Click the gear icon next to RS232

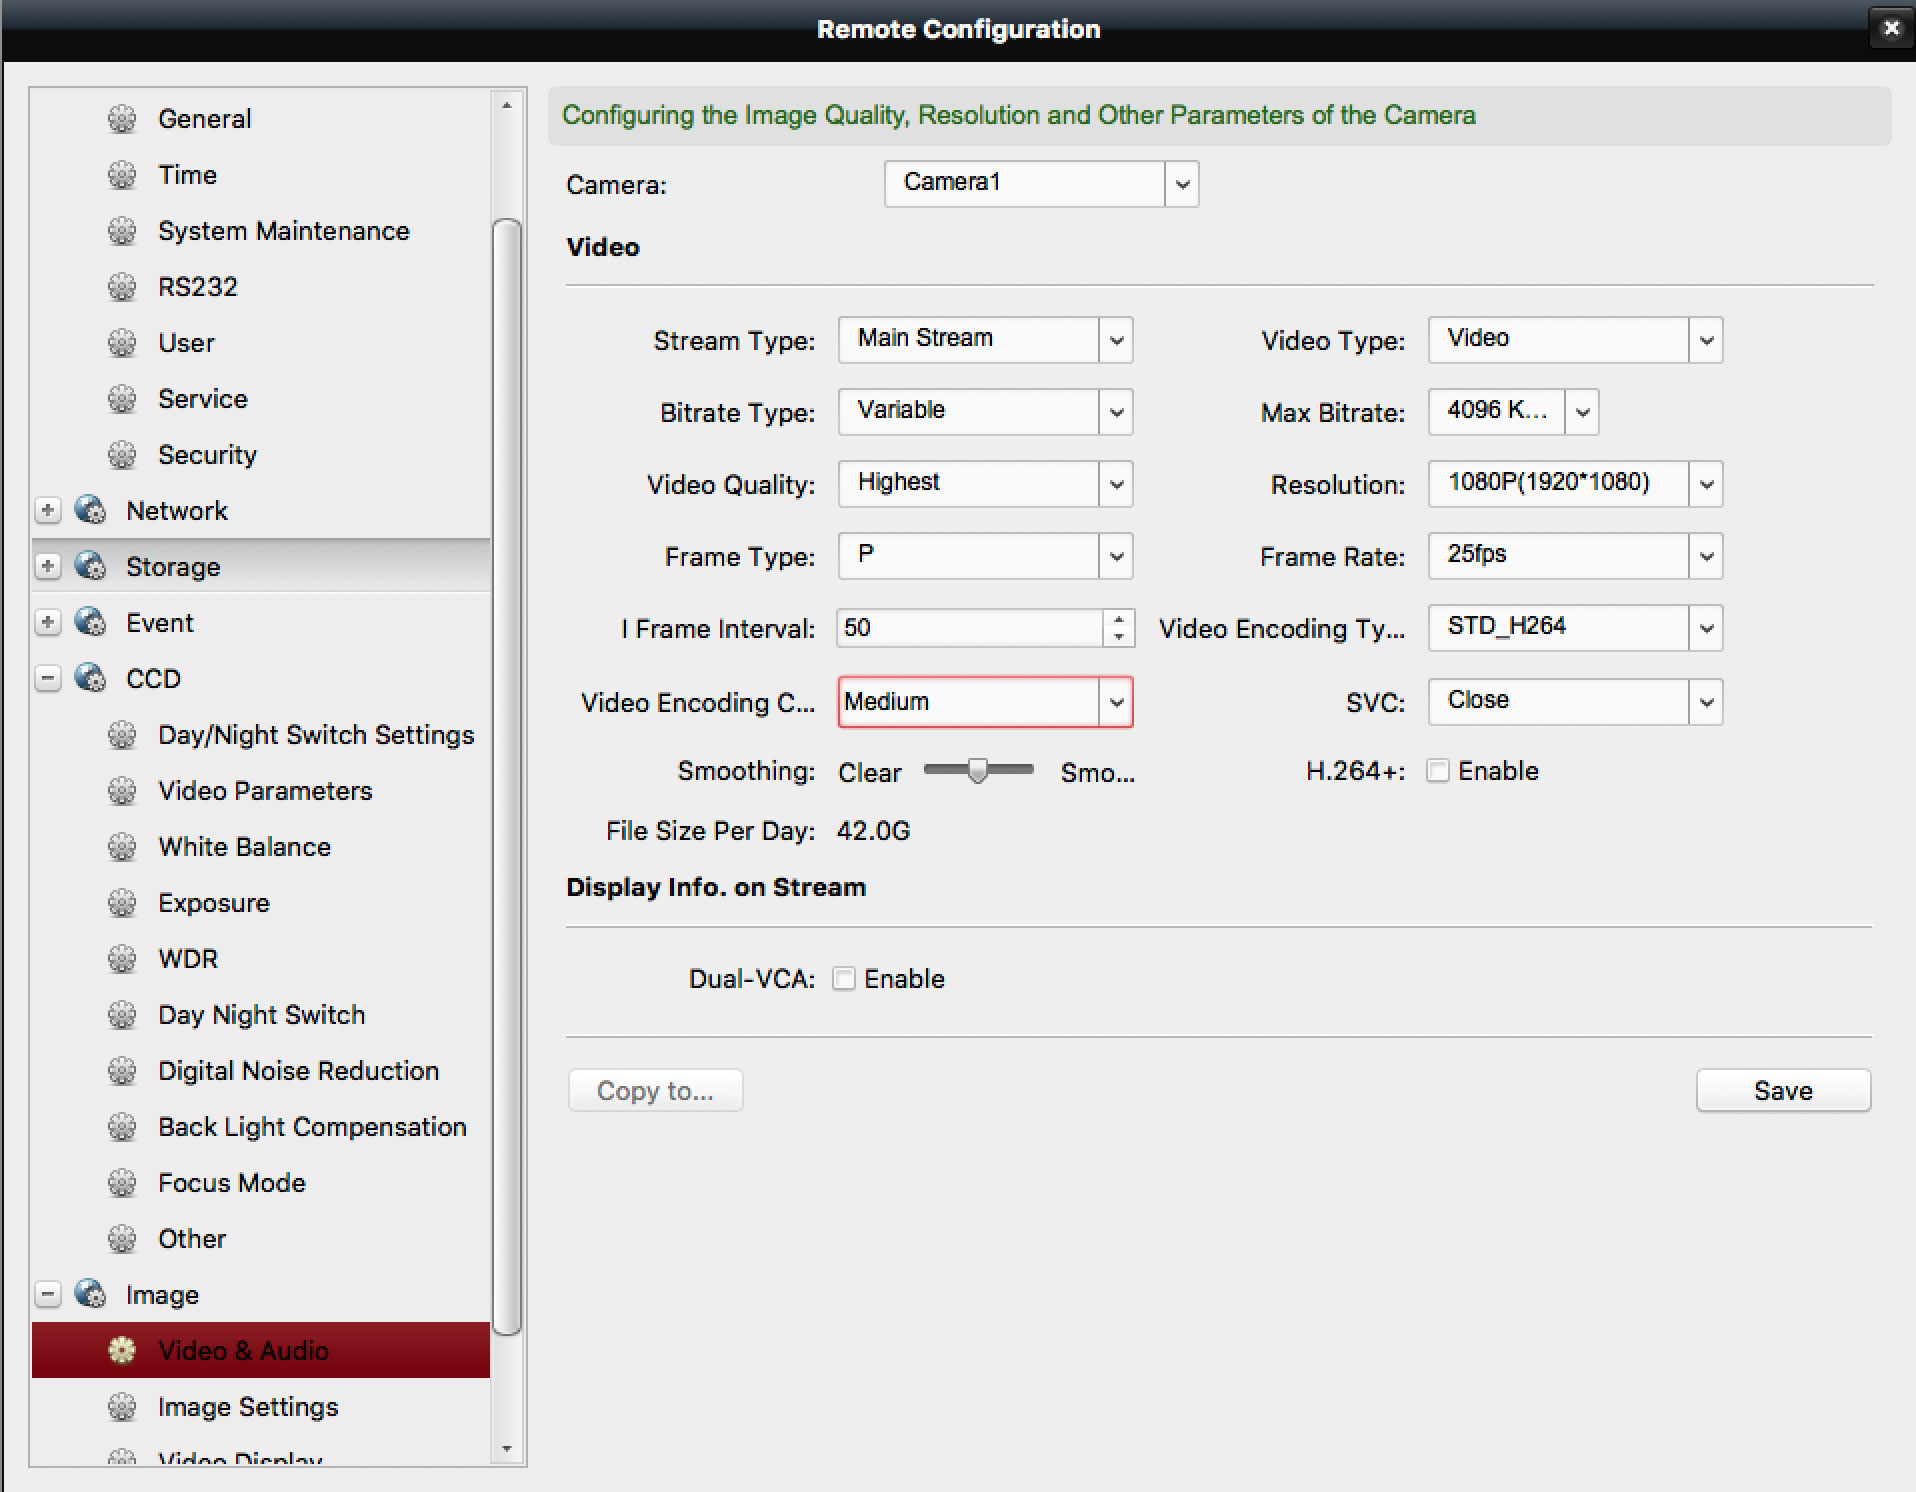tap(122, 287)
